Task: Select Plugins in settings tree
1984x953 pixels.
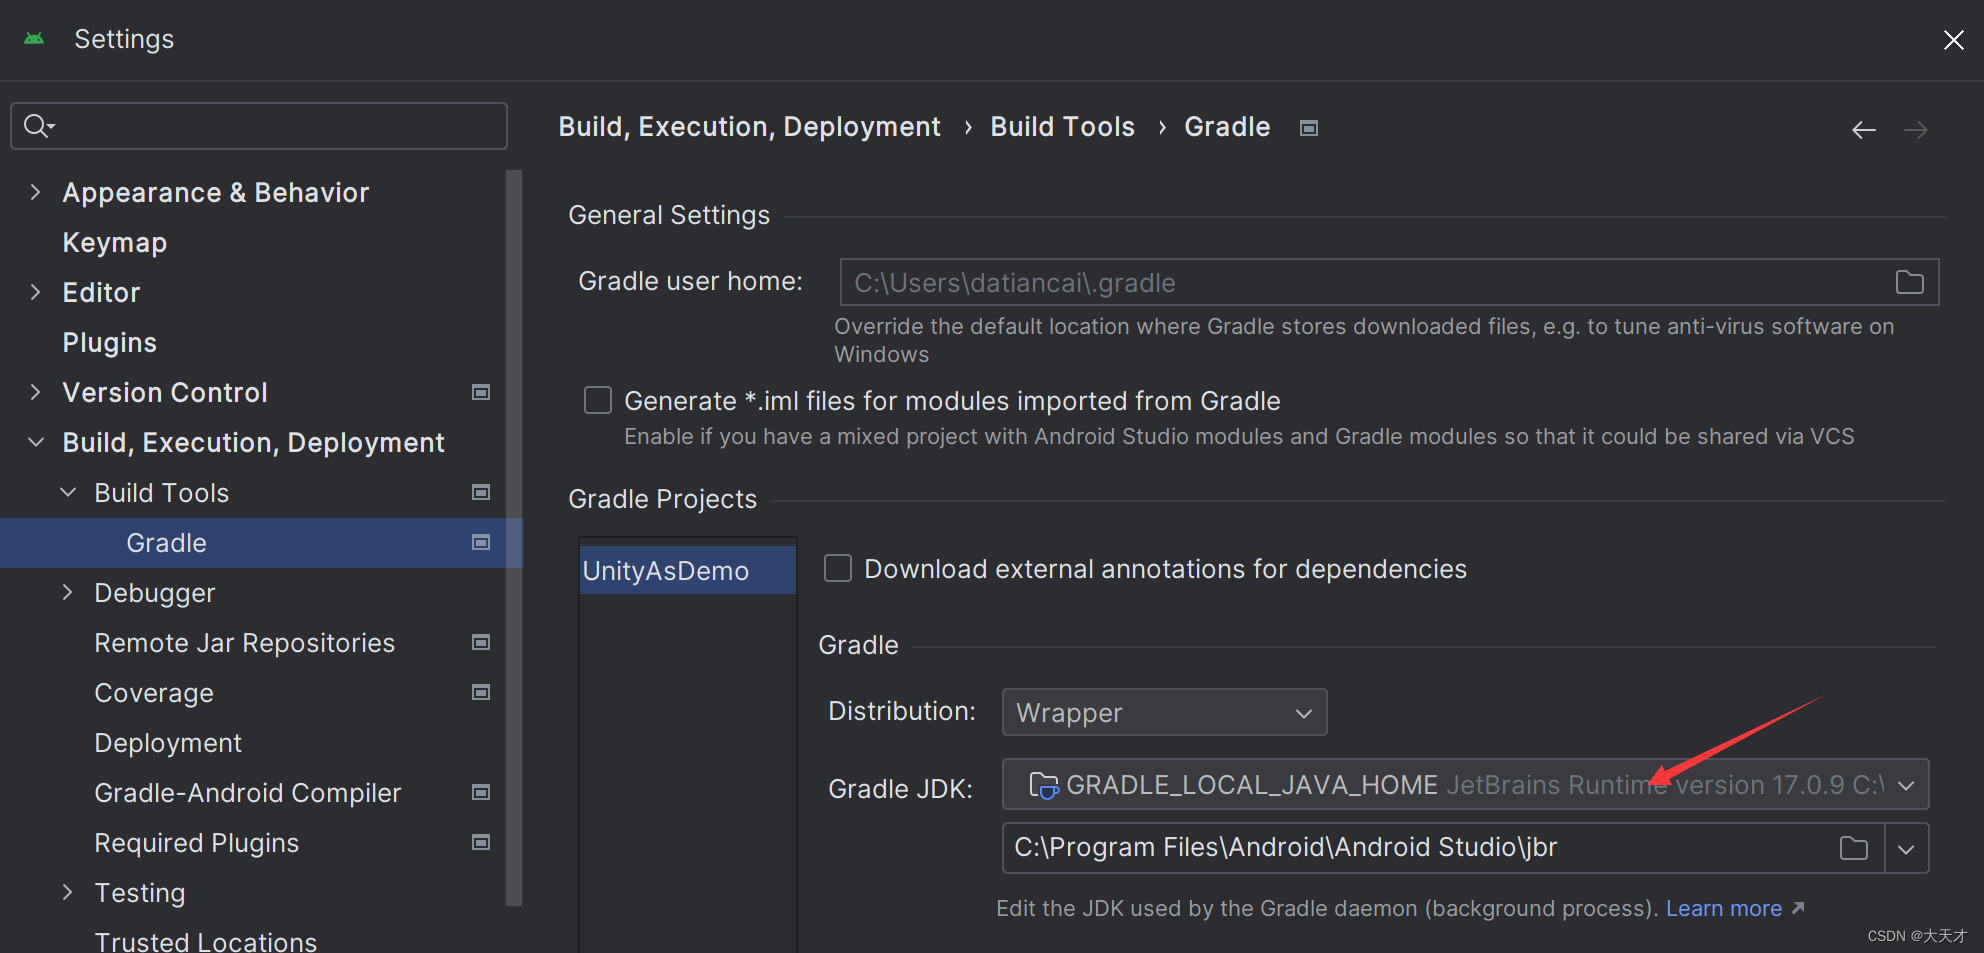Action: pos(110,343)
